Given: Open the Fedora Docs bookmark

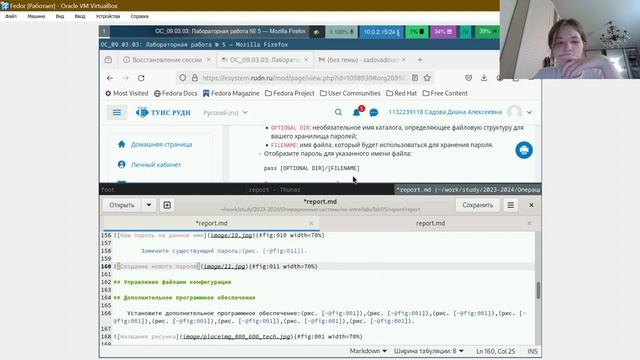Looking at the screenshot, I should [x=176, y=93].
